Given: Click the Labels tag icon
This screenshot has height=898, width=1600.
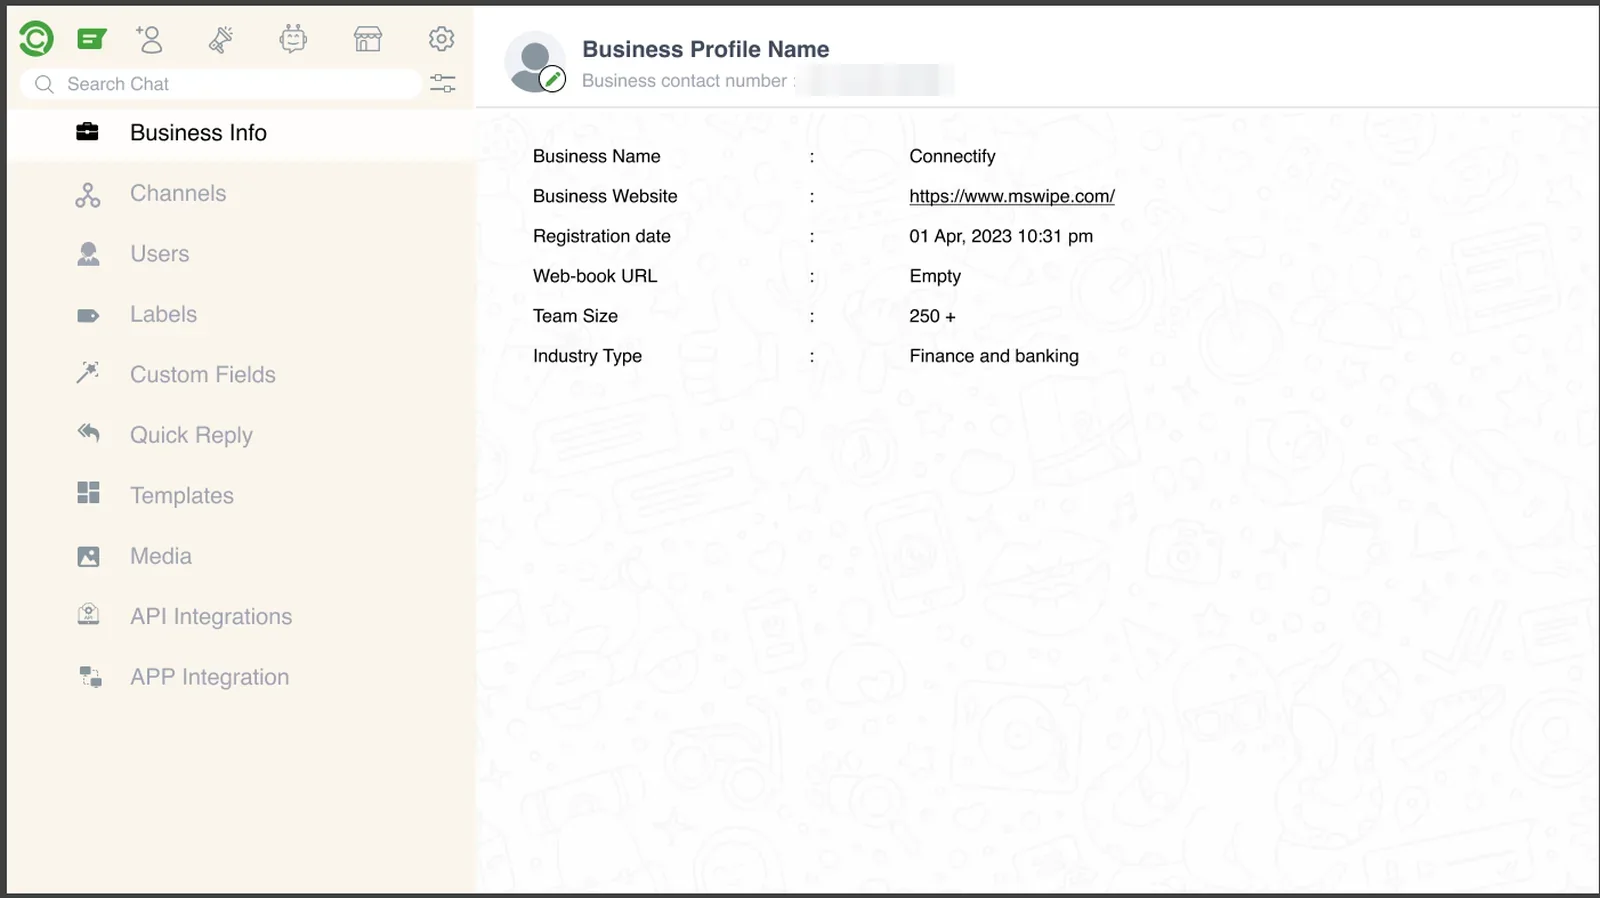Looking at the screenshot, I should point(88,316).
